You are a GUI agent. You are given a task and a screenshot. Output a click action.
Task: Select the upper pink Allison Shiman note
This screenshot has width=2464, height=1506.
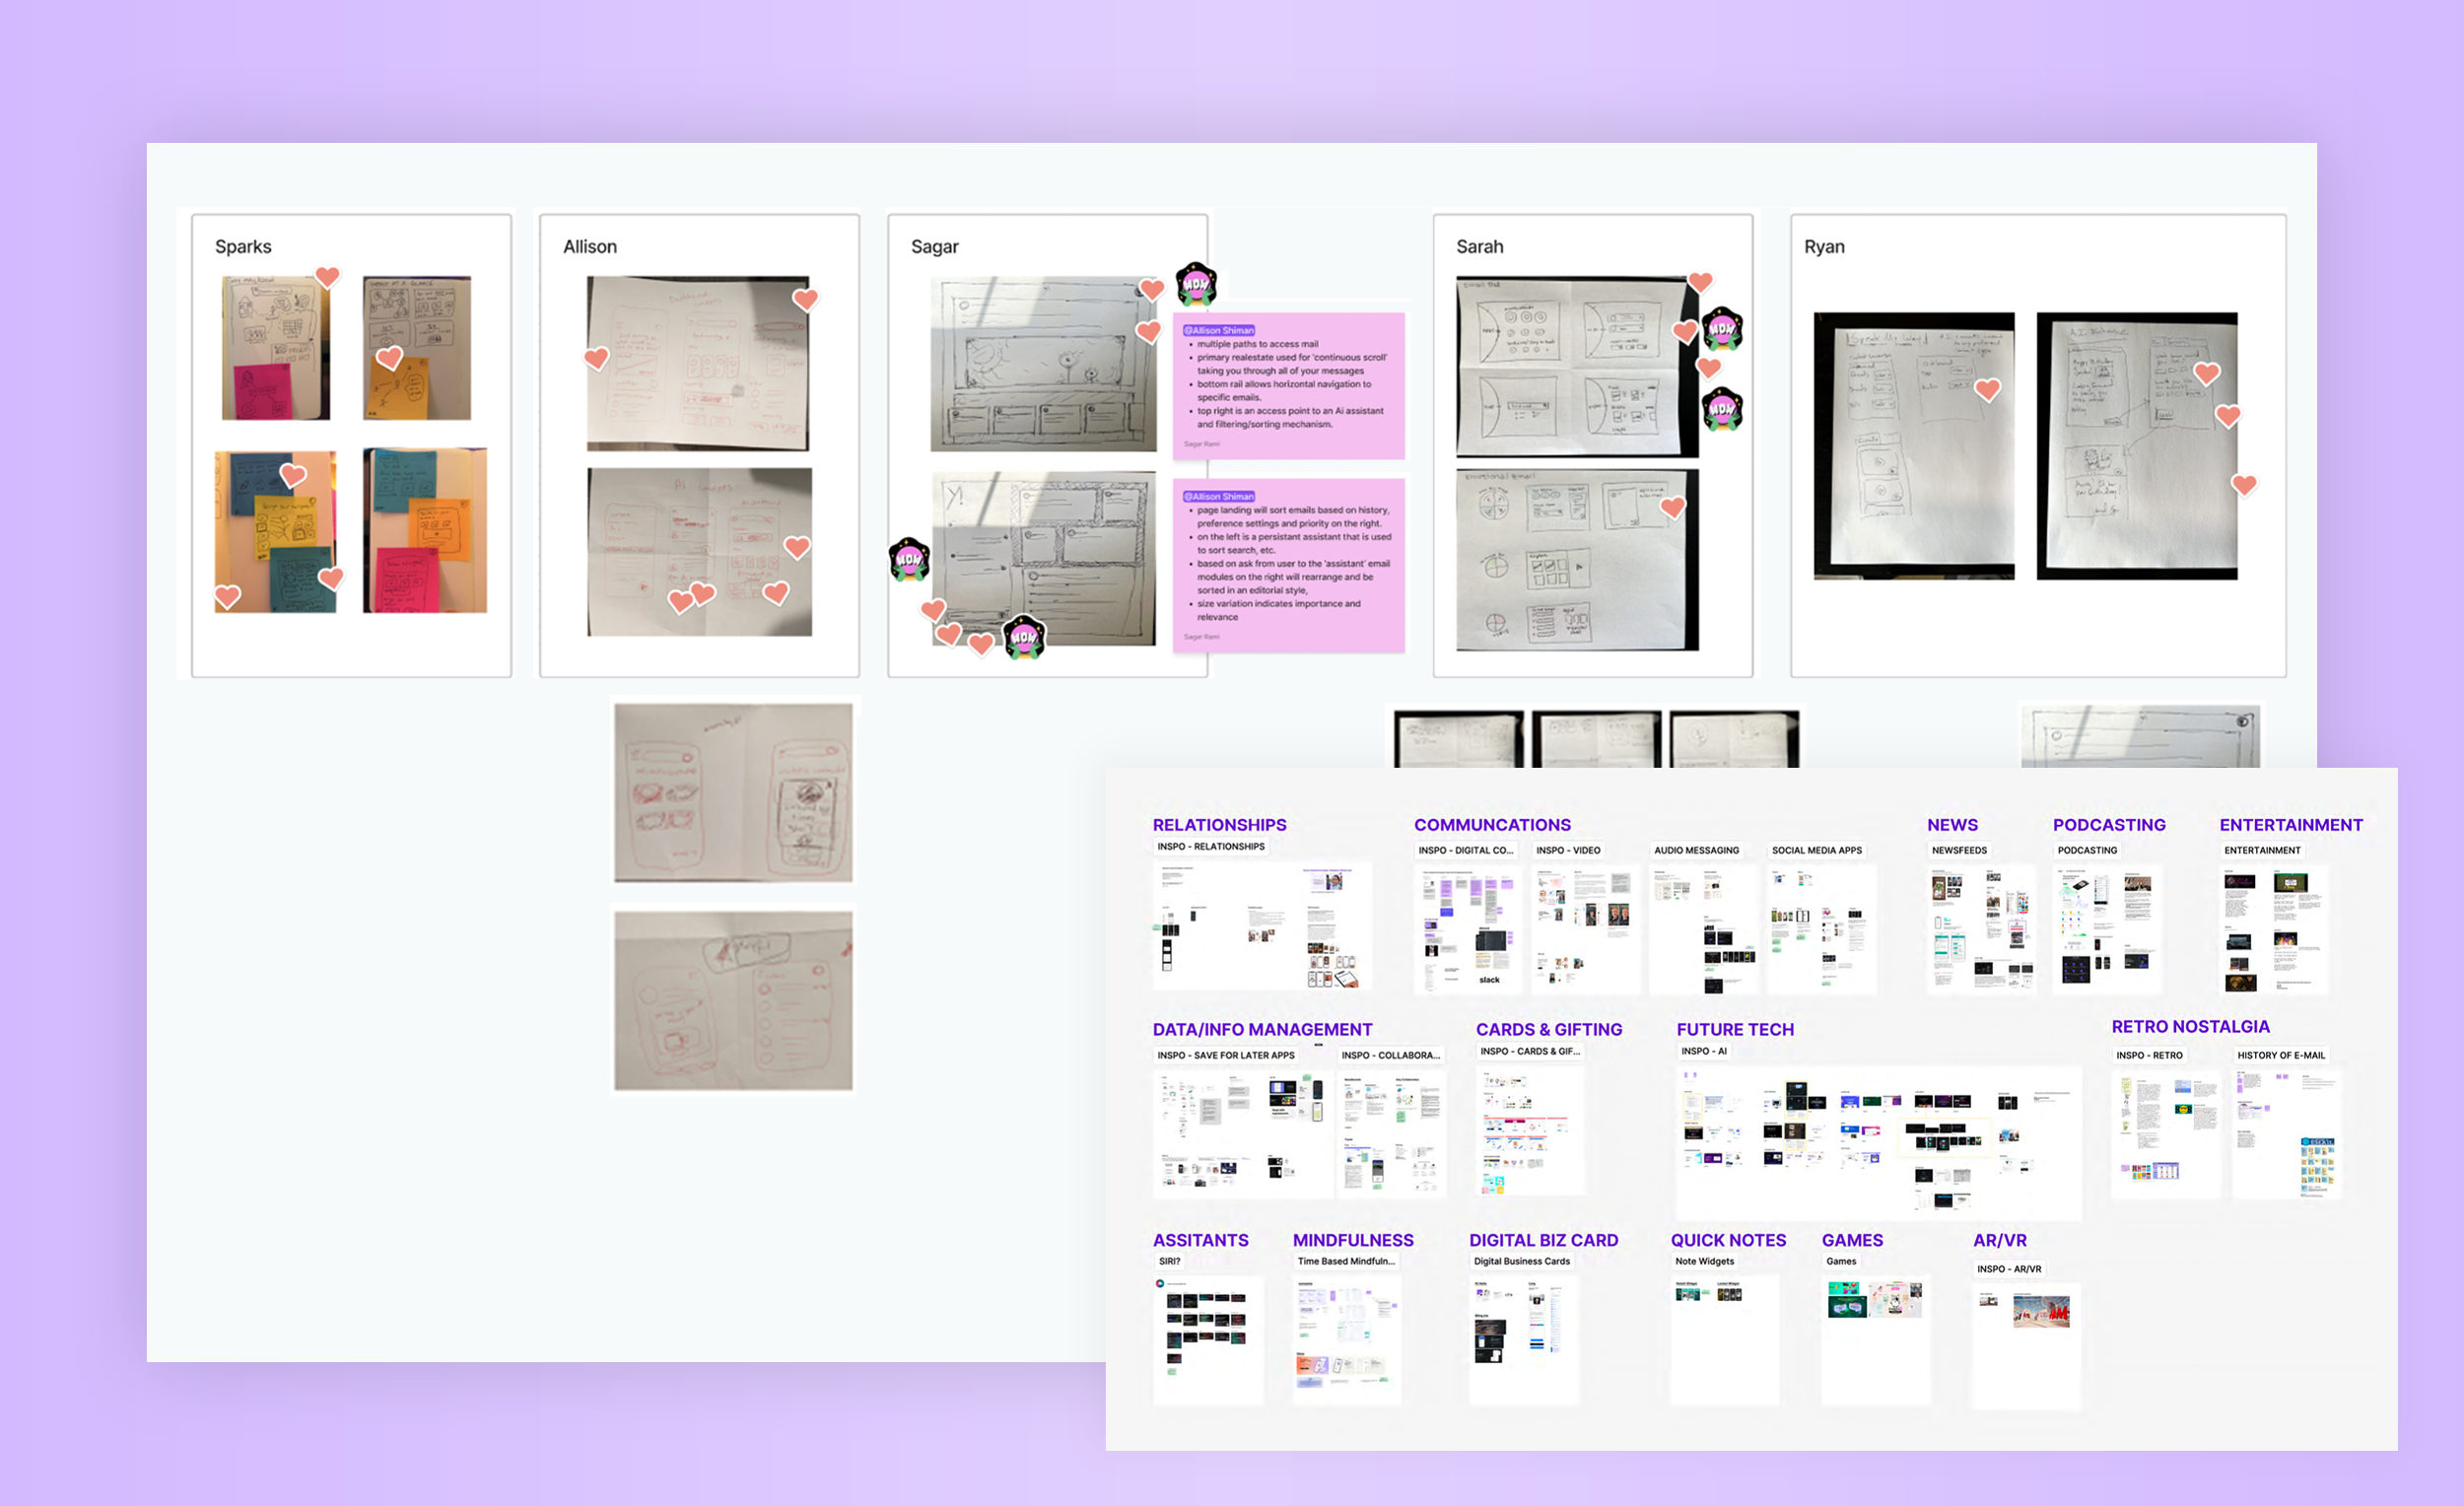pos(1288,386)
